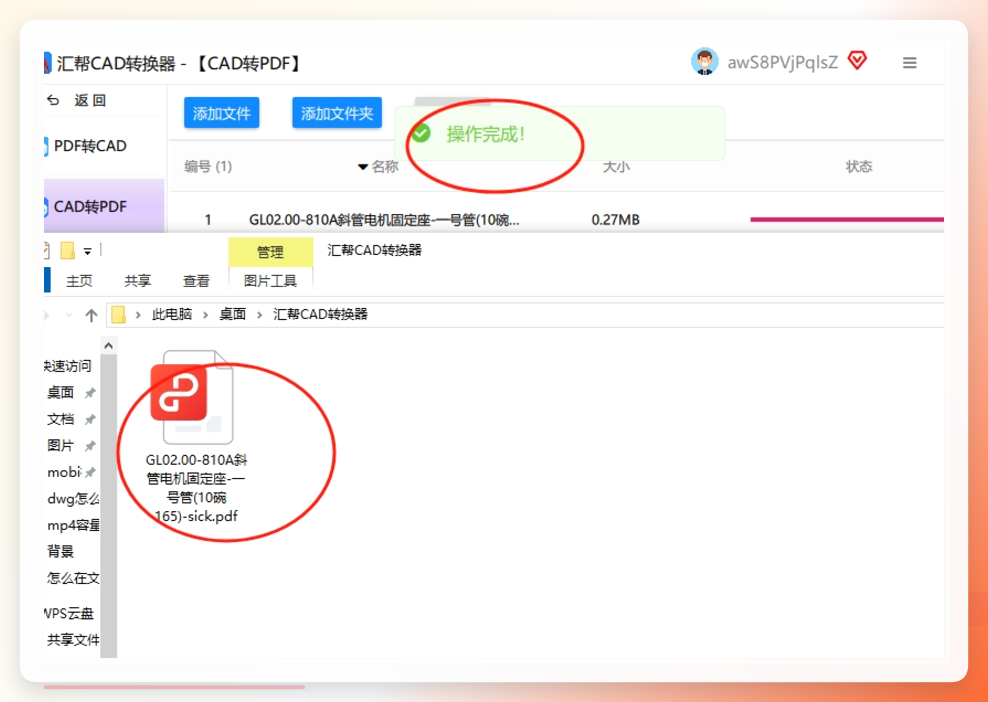Open quick access toolbar dropdown arrow
Viewport: 988px width, 702px height.
(88, 251)
